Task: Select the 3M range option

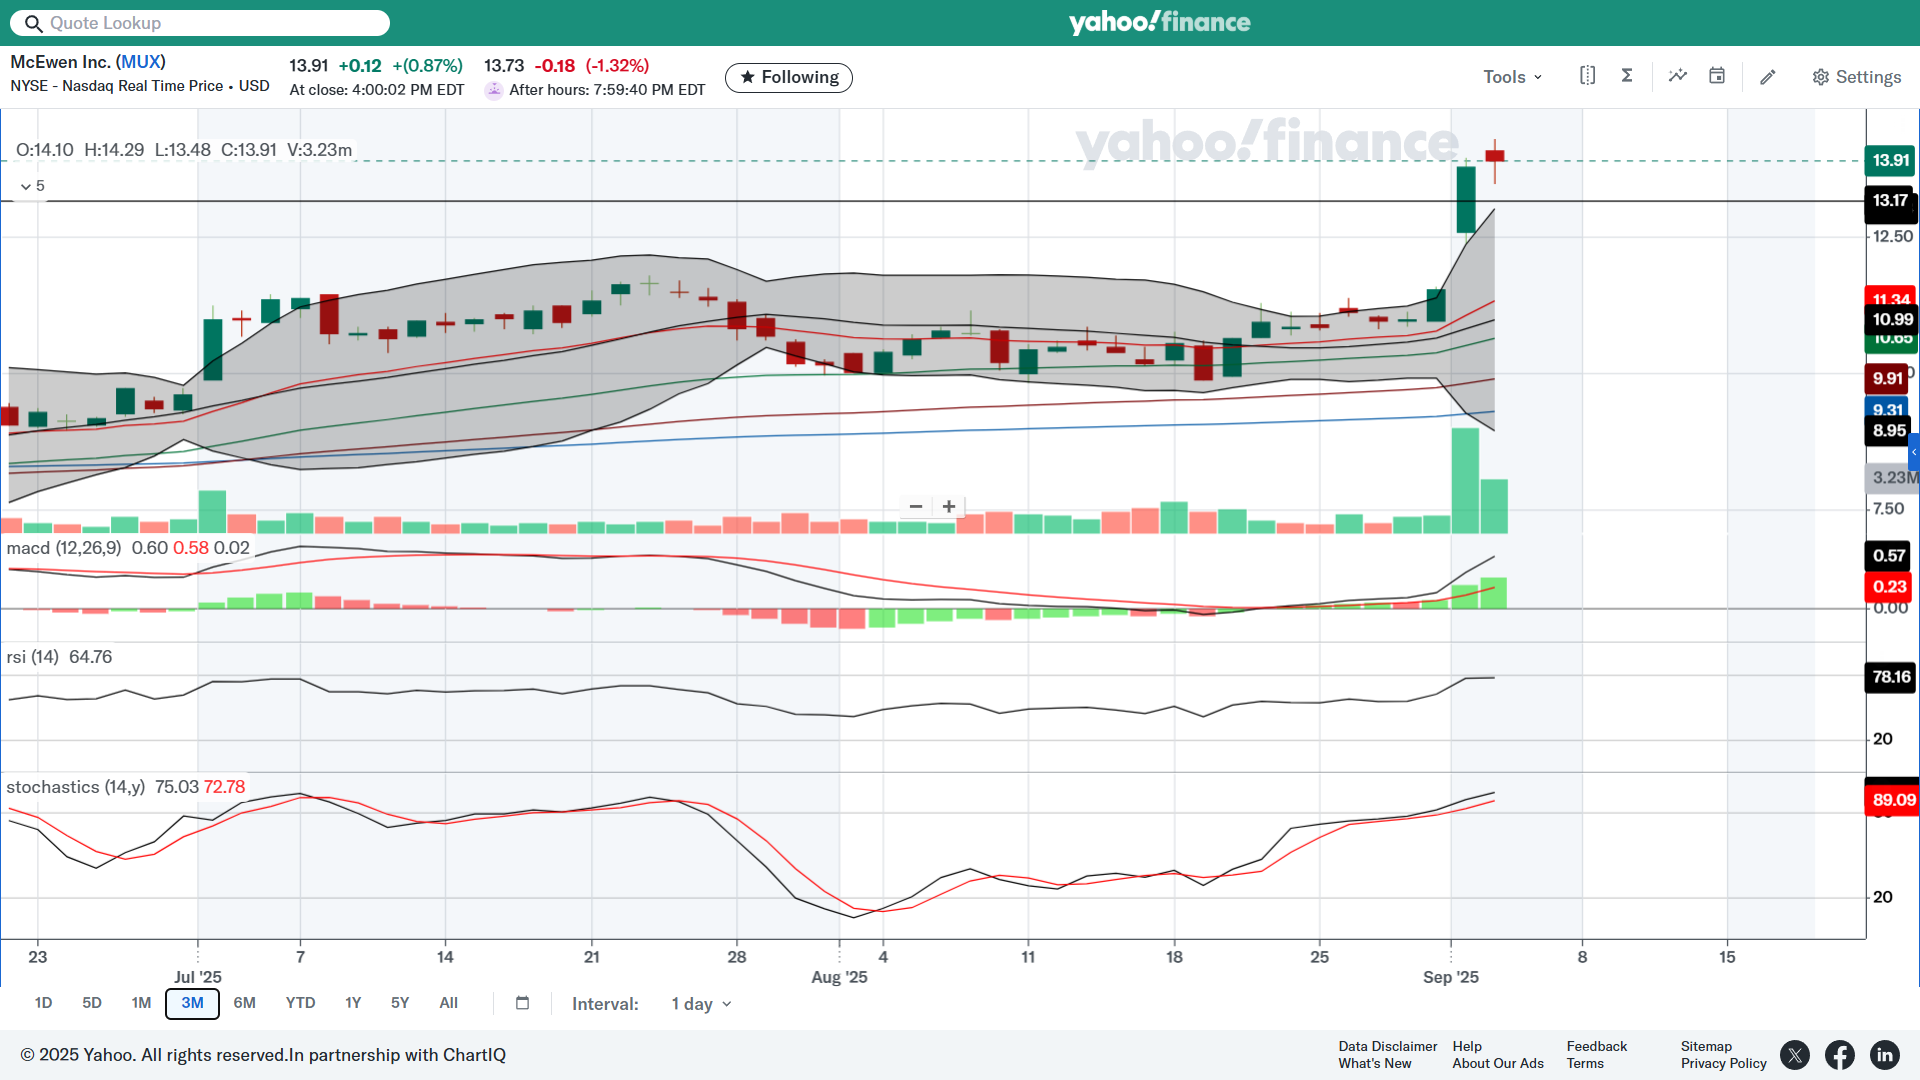Action: click(x=192, y=1003)
